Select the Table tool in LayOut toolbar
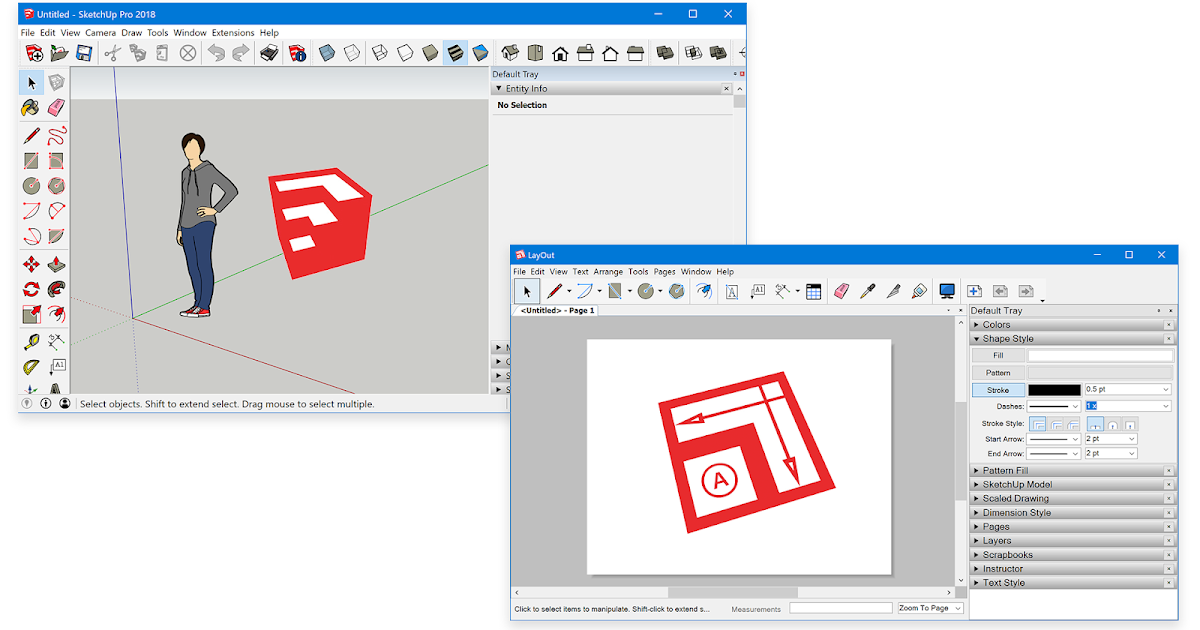The height and width of the screenshot is (630, 1200). click(x=813, y=291)
